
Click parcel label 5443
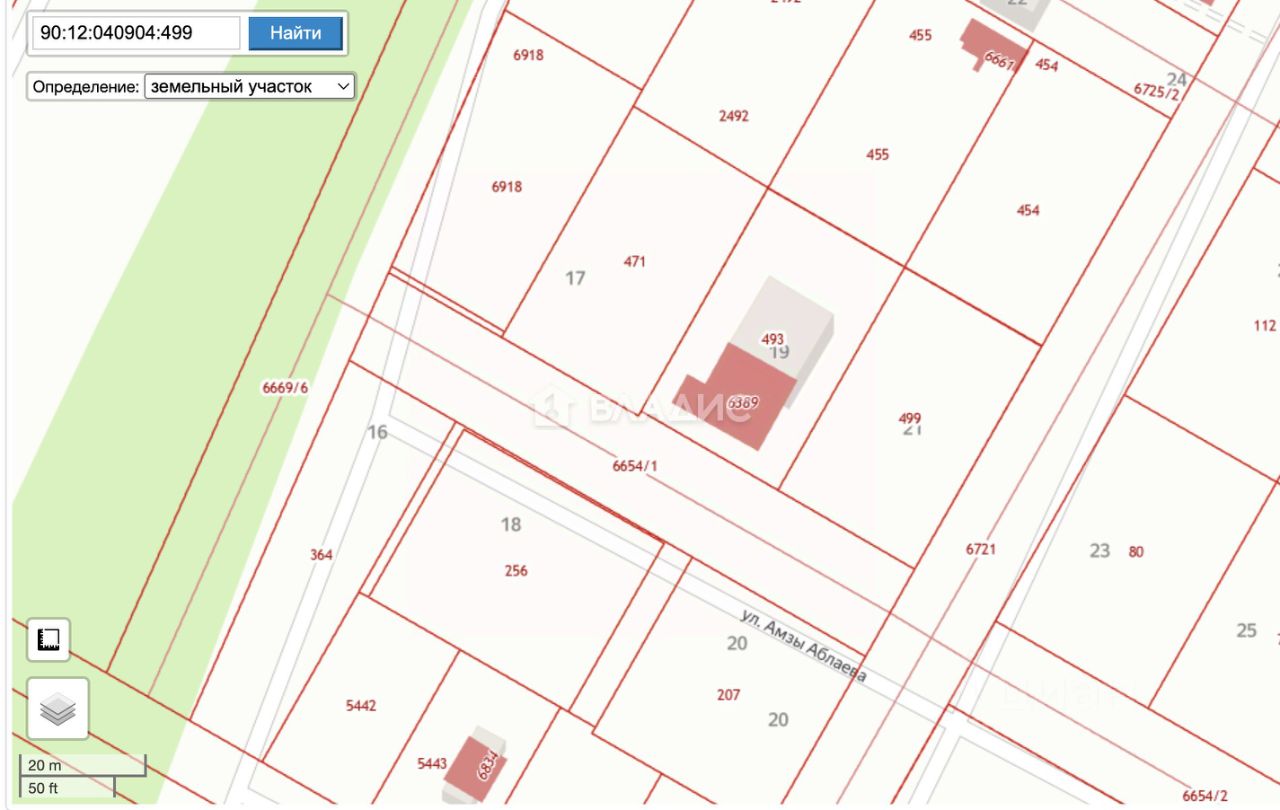click(x=432, y=764)
